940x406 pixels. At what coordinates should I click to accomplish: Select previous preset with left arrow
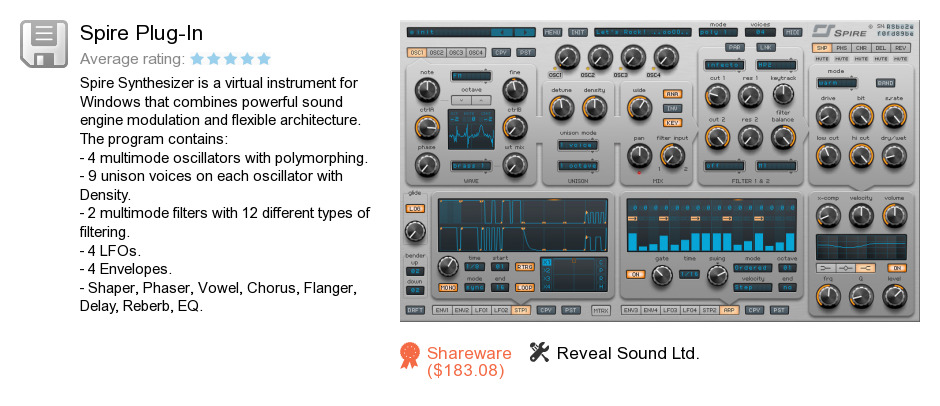[x=502, y=32]
